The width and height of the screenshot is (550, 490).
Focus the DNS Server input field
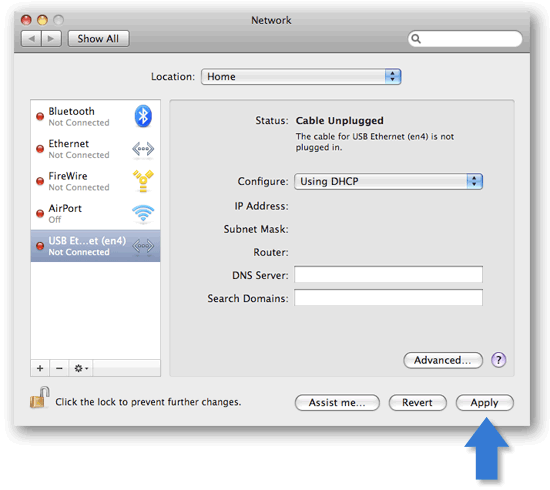click(388, 274)
